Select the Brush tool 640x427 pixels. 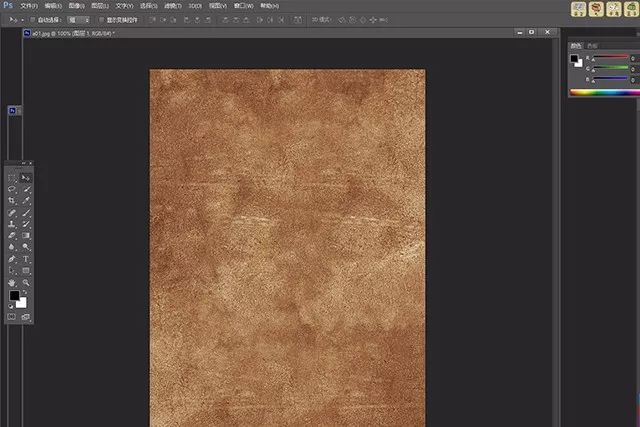26,213
